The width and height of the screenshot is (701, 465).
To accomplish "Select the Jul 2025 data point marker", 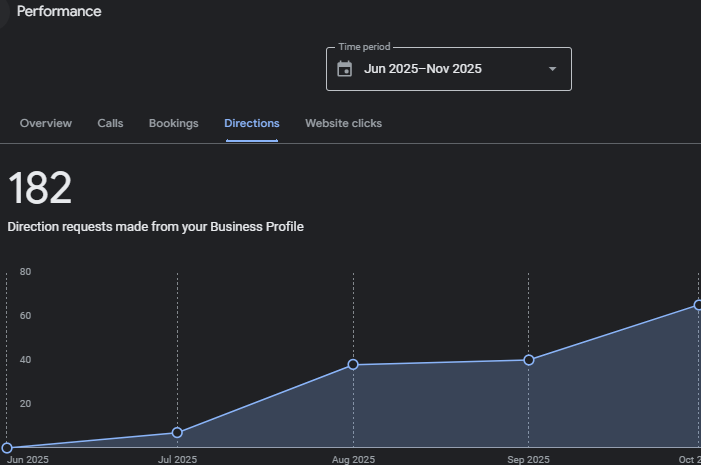I will point(177,433).
